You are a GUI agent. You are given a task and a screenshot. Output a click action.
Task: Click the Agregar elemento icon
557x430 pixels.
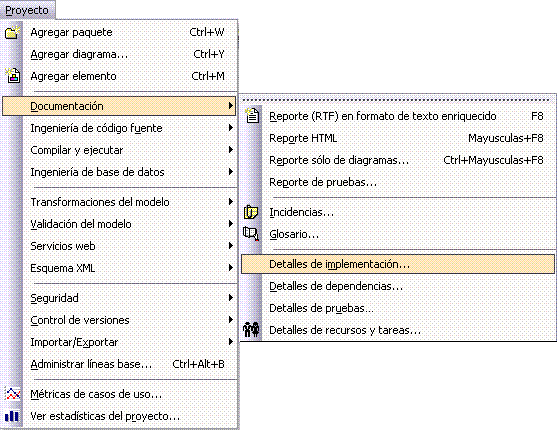(13, 76)
